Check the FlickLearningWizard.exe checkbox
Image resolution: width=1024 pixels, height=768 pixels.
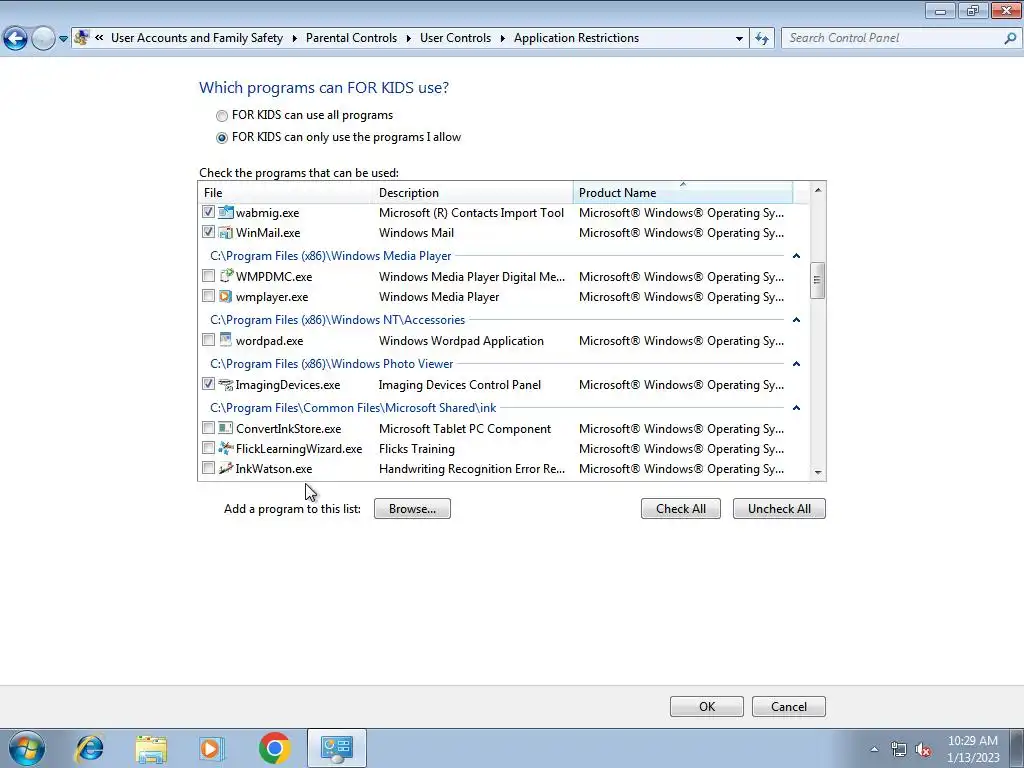coord(208,448)
